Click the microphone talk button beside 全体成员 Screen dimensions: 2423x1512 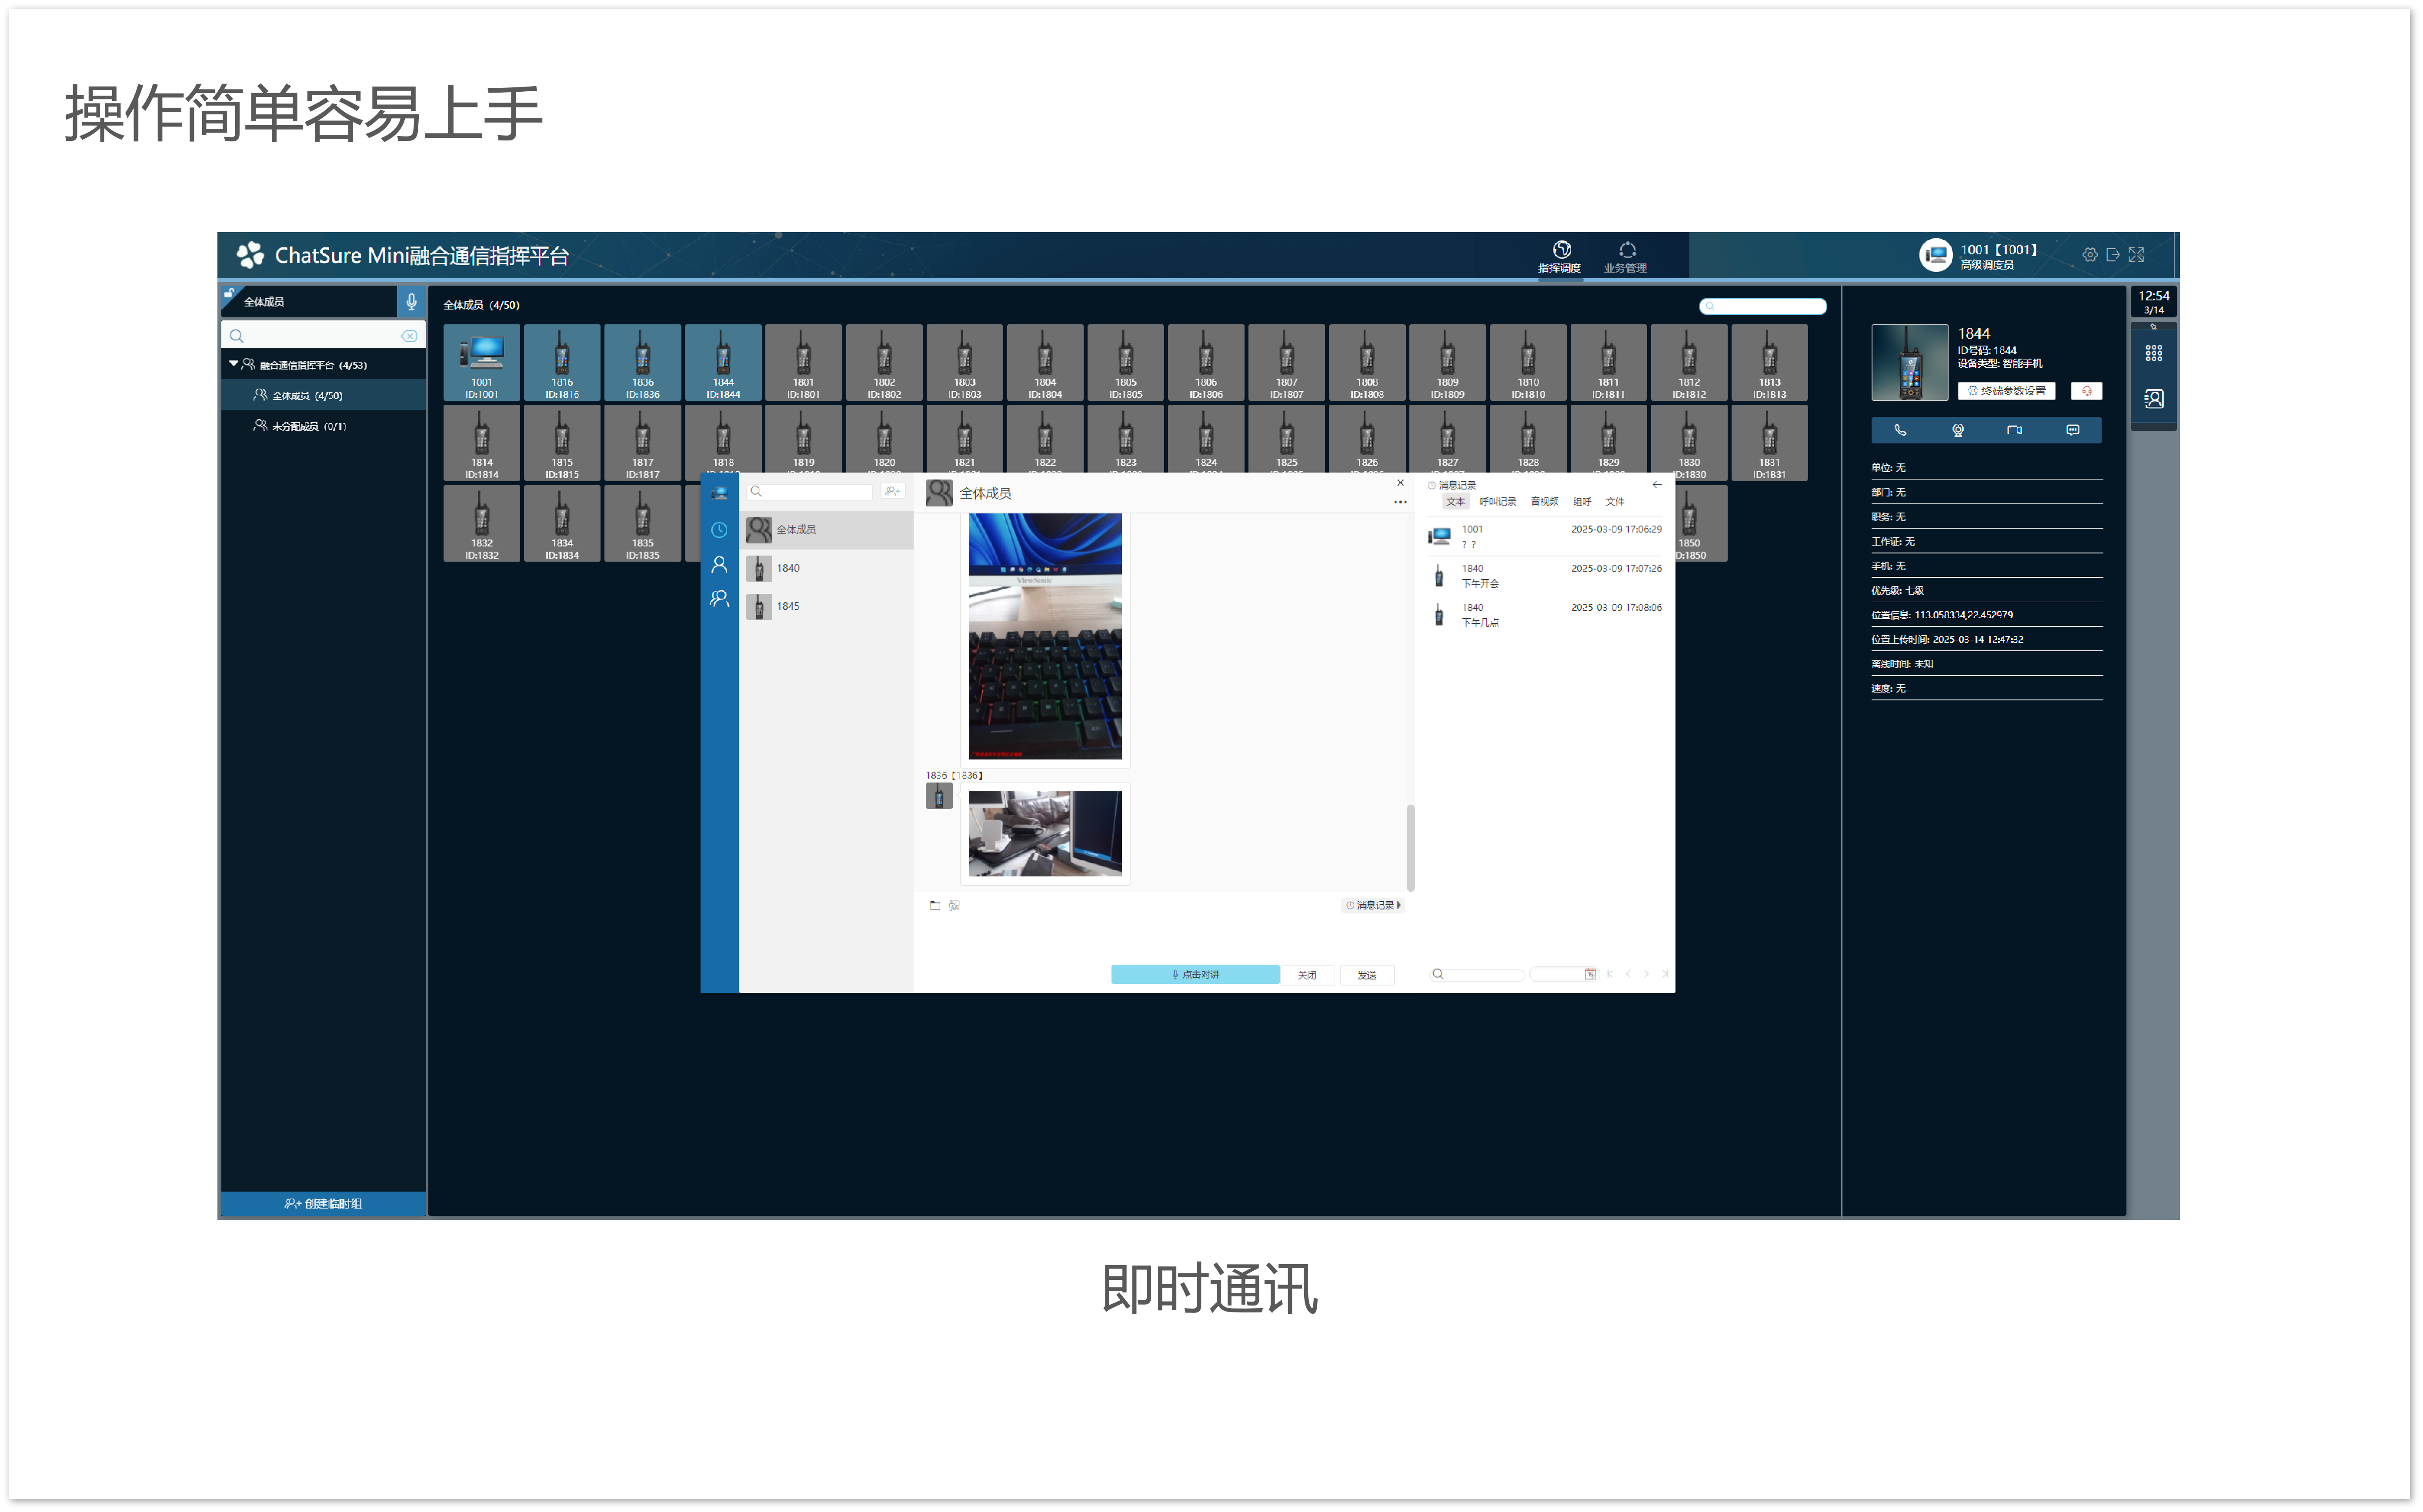[x=412, y=302]
